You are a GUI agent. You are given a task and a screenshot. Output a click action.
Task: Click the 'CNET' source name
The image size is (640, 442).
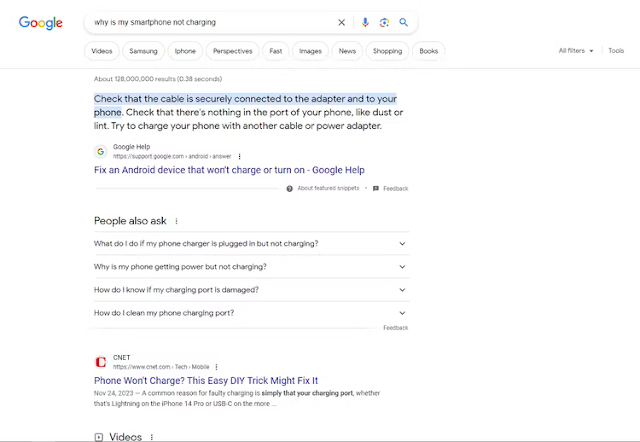click(x=121, y=358)
